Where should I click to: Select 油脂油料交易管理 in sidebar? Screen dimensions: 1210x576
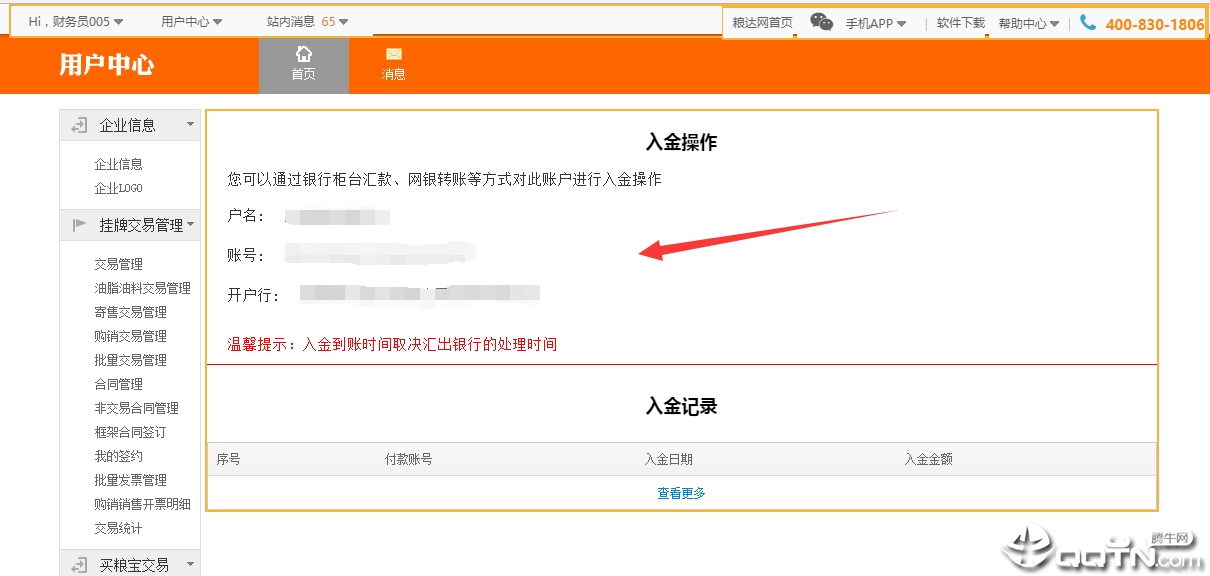(142, 288)
